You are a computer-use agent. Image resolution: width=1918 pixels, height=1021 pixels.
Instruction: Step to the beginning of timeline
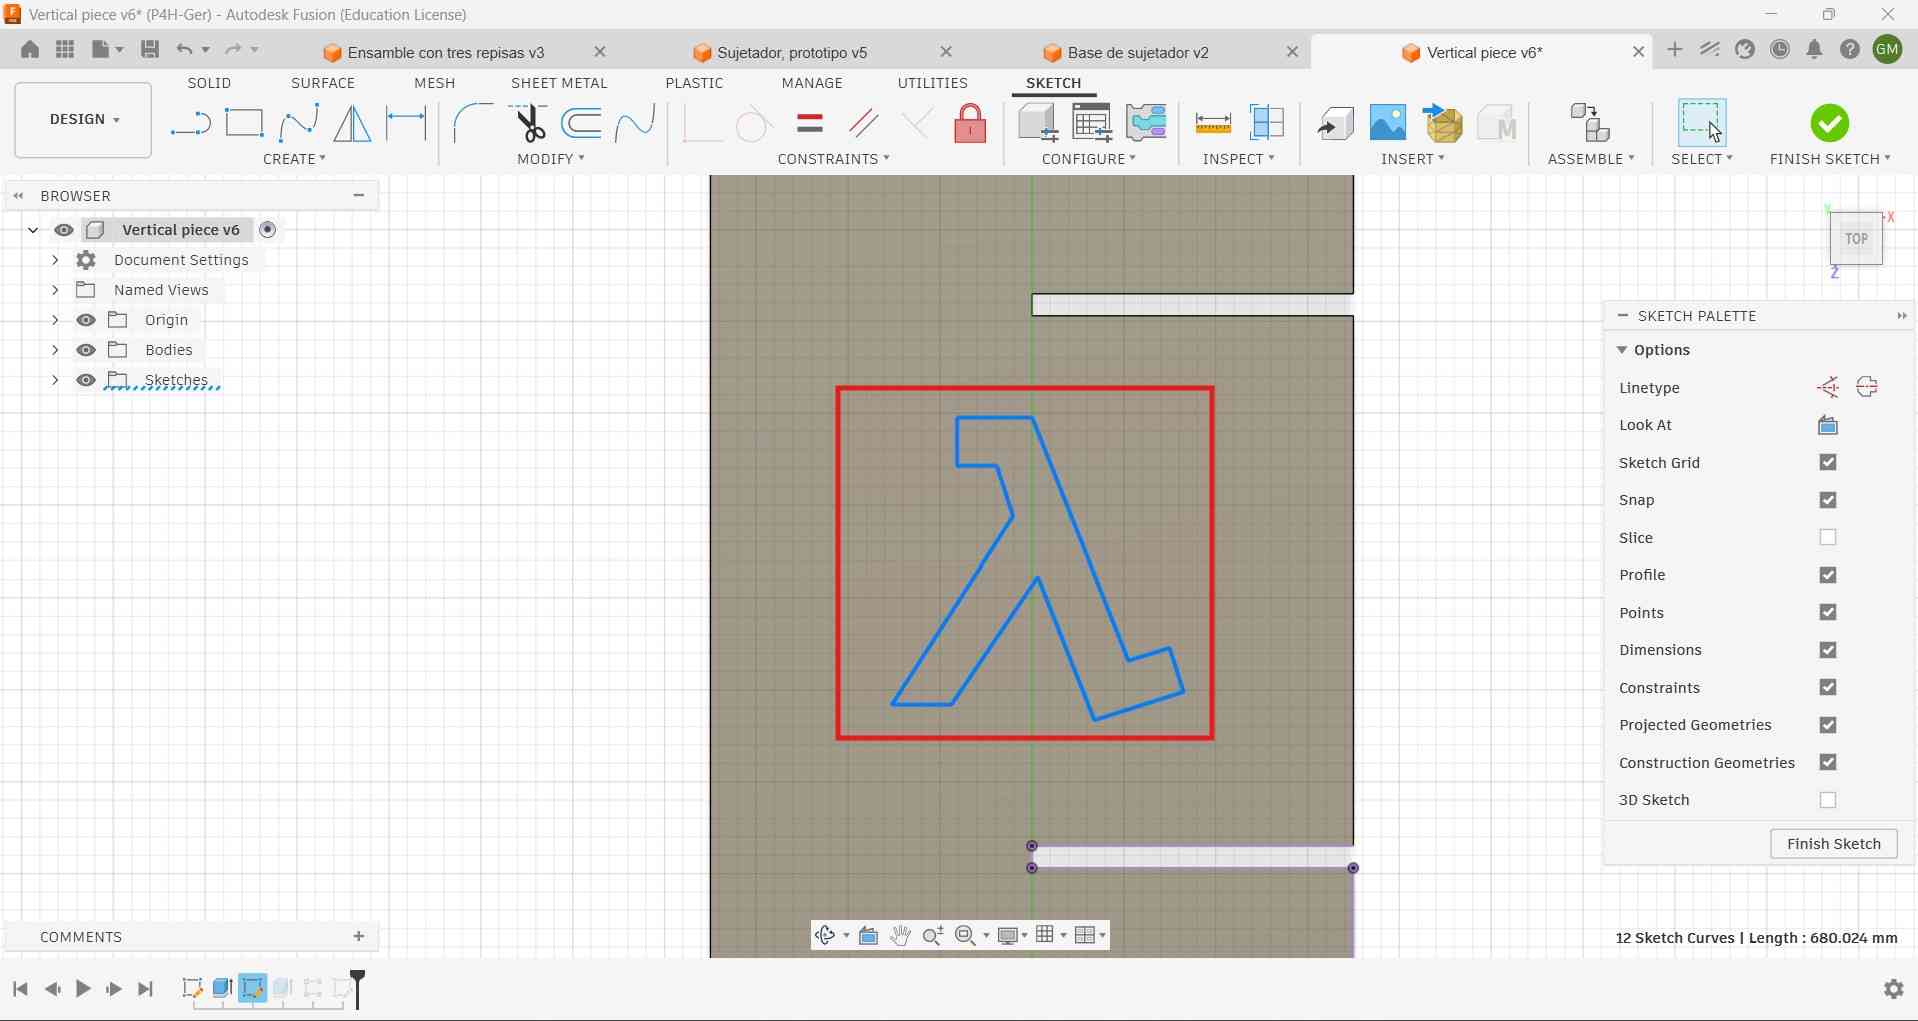[20, 989]
